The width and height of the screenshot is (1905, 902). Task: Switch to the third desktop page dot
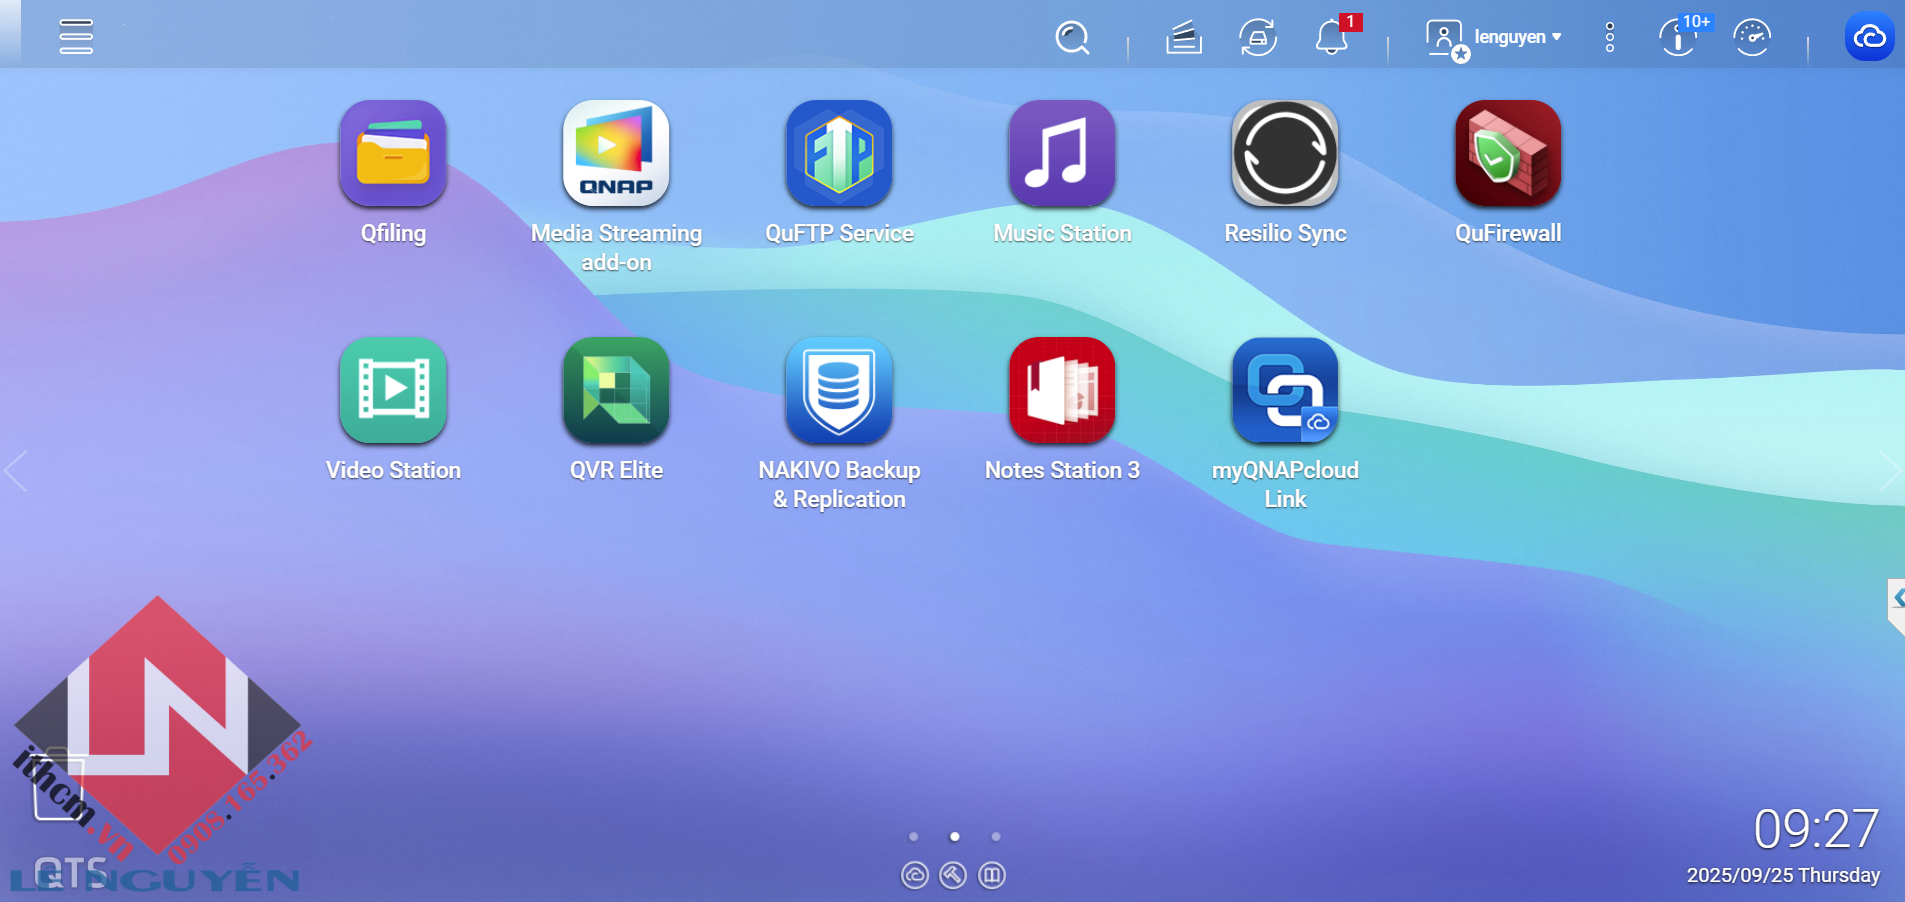pyautogui.click(x=996, y=837)
